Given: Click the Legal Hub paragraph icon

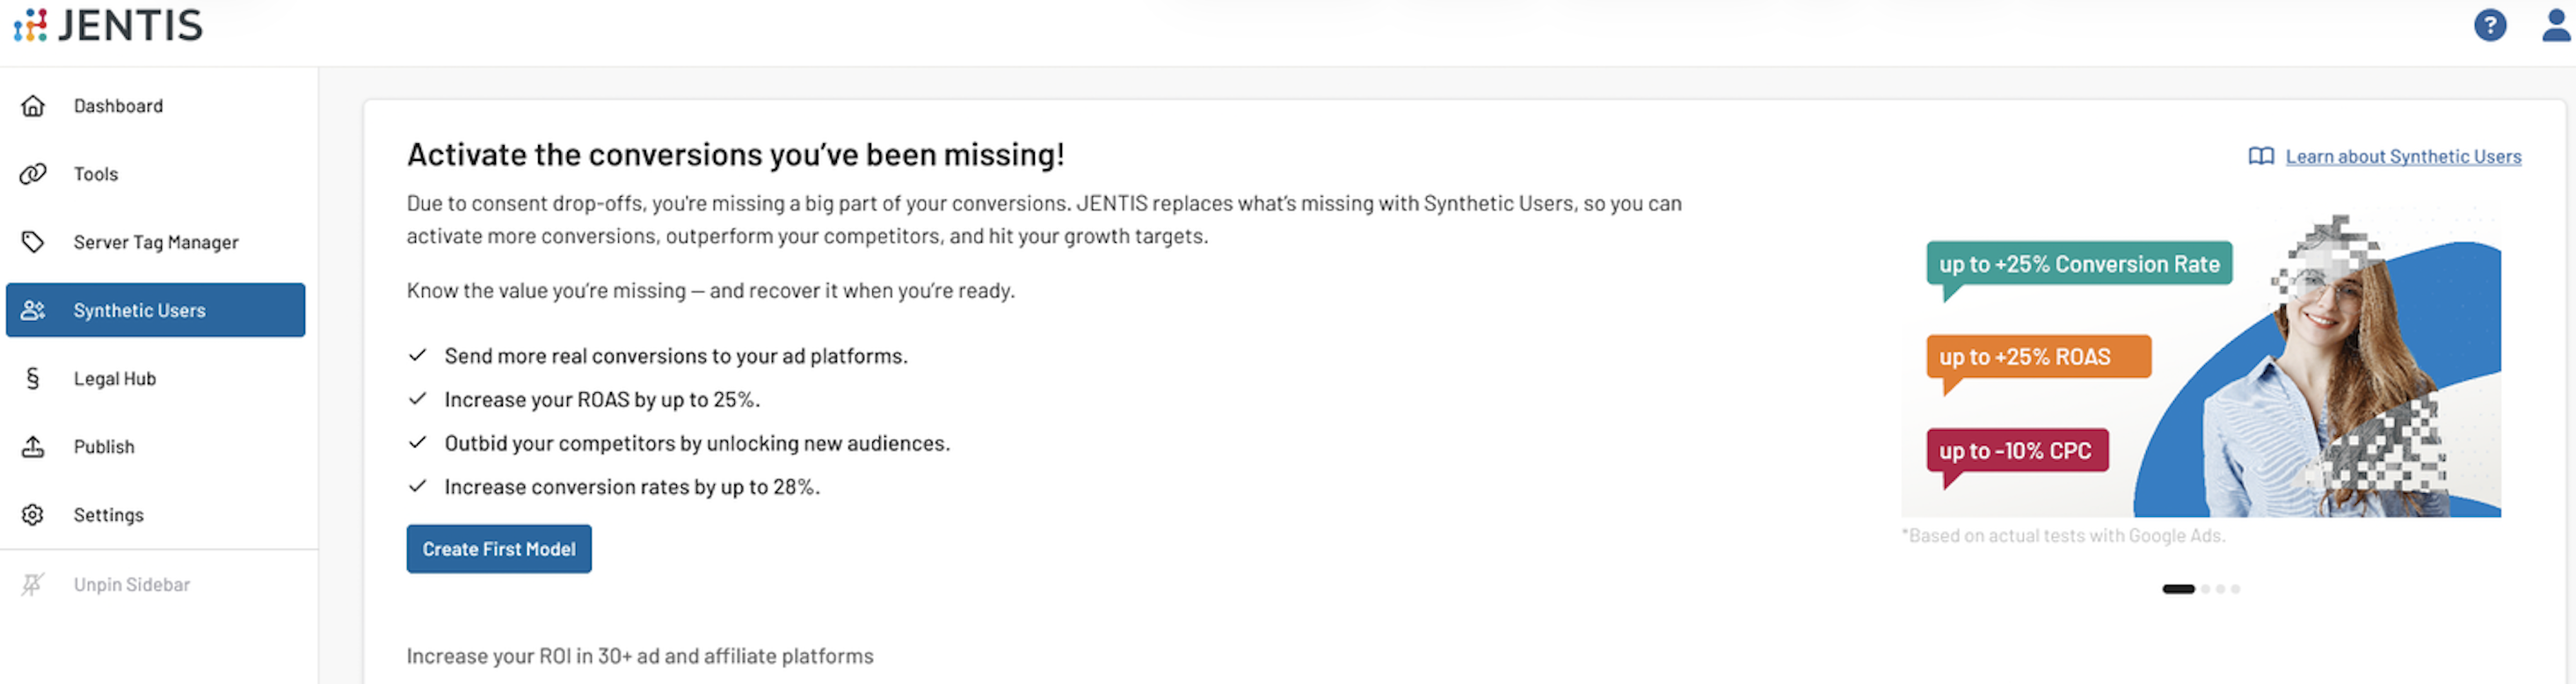Looking at the screenshot, I should coord(33,378).
